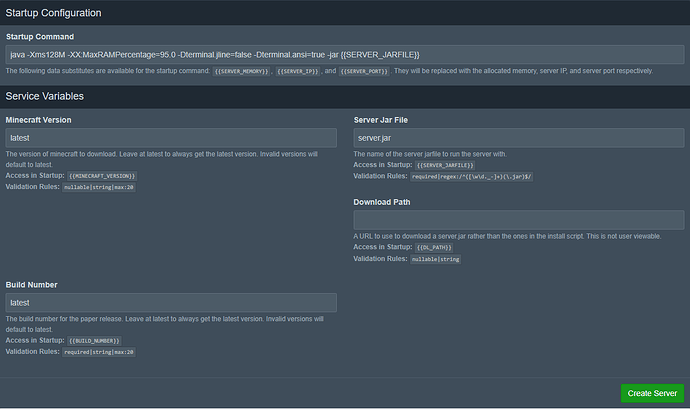Image resolution: width=690 pixels, height=409 pixels.
Task: Select the {{MINECRAFT_VERSION}} variable tag
Action: click(x=102, y=176)
